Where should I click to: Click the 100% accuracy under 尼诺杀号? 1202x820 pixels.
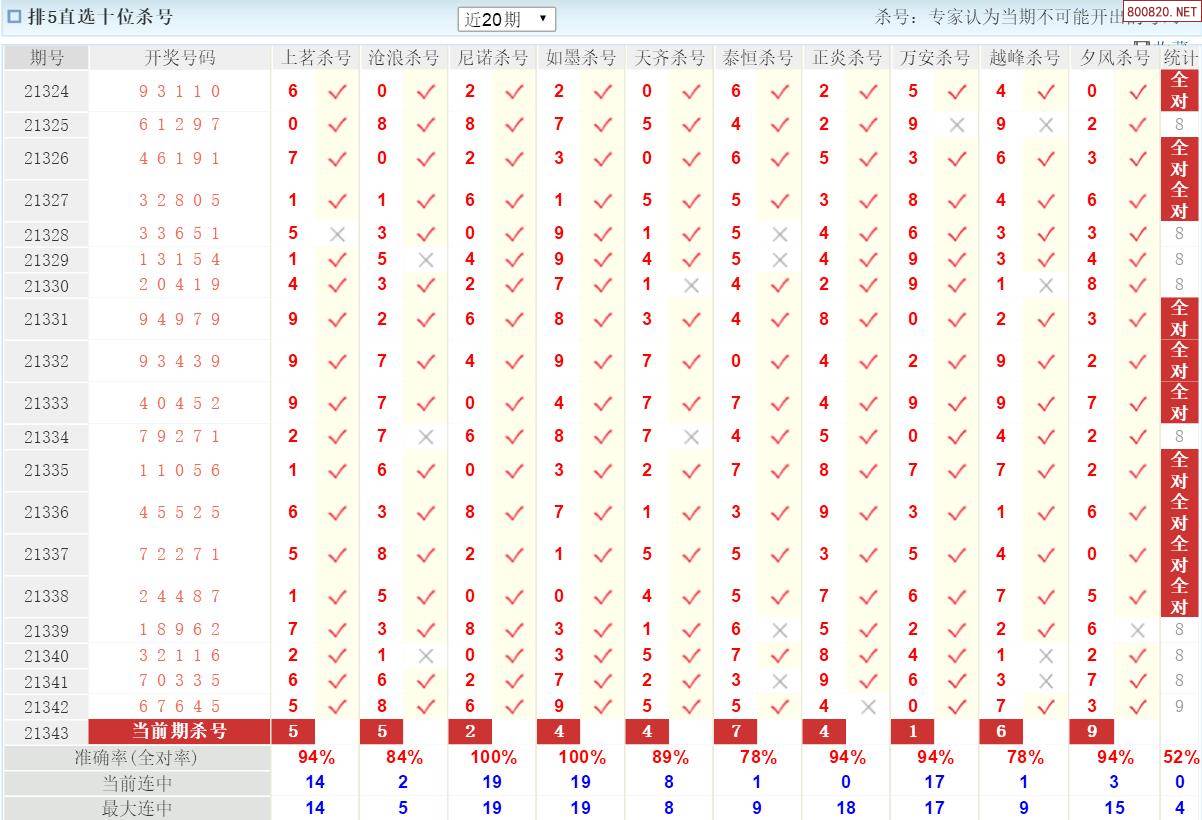493,758
